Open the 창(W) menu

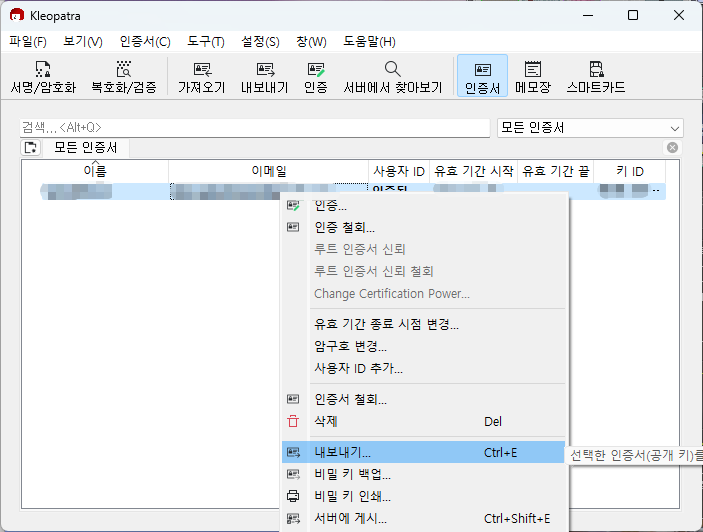coord(311,42)
